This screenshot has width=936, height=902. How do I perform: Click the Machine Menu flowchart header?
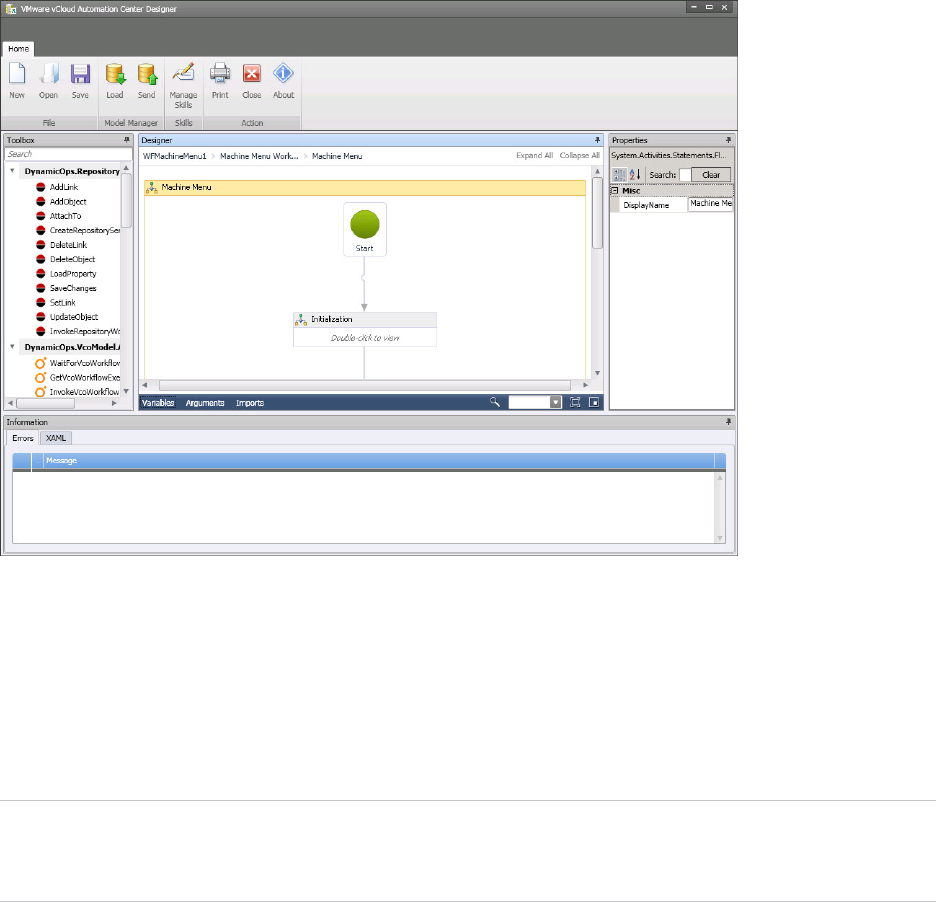pos(365,187)
